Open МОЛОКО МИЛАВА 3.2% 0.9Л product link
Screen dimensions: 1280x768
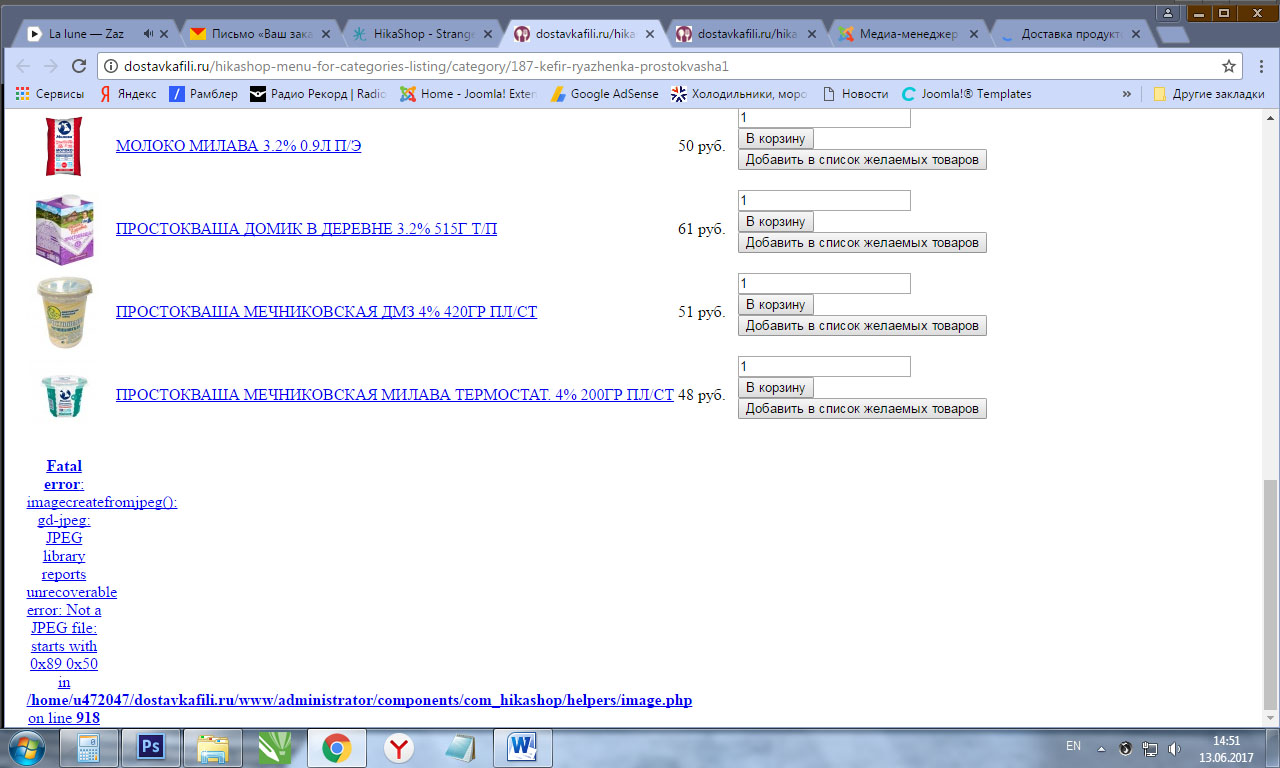coord(239,146)
